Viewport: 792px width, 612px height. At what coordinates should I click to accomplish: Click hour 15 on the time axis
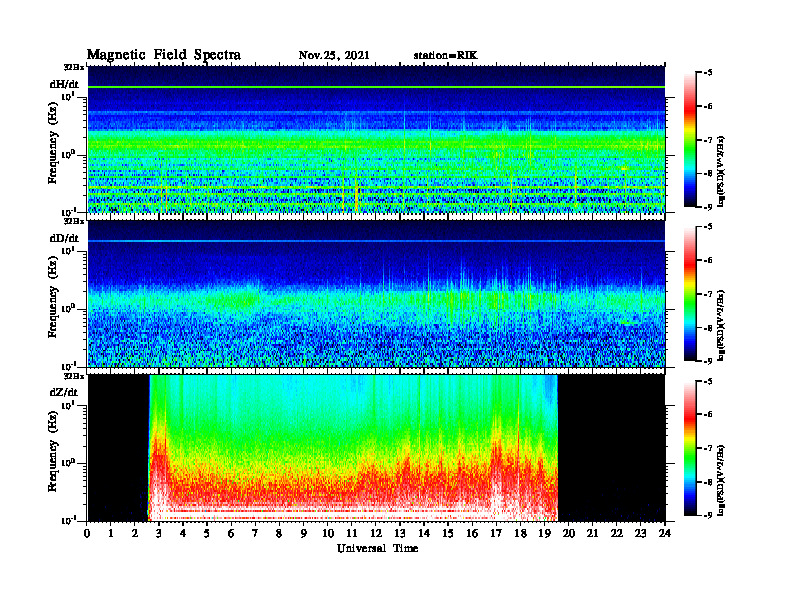click(x=448, y=534)
